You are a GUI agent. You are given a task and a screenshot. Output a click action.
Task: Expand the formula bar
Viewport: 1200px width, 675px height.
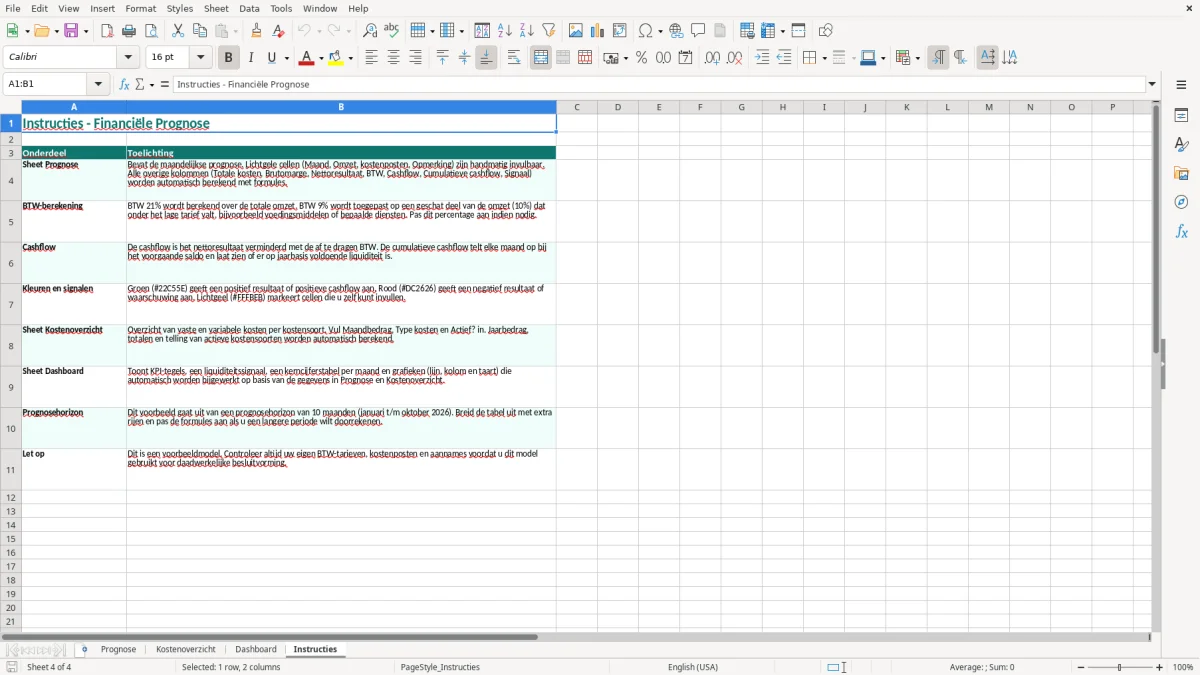click(1152, 85)
